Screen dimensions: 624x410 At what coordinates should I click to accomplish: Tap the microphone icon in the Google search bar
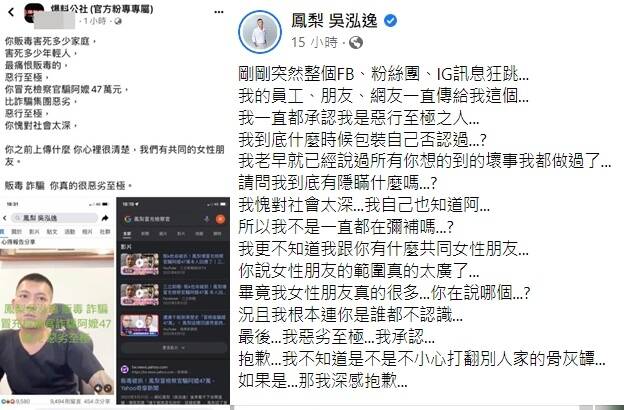[x=207, y=219]
